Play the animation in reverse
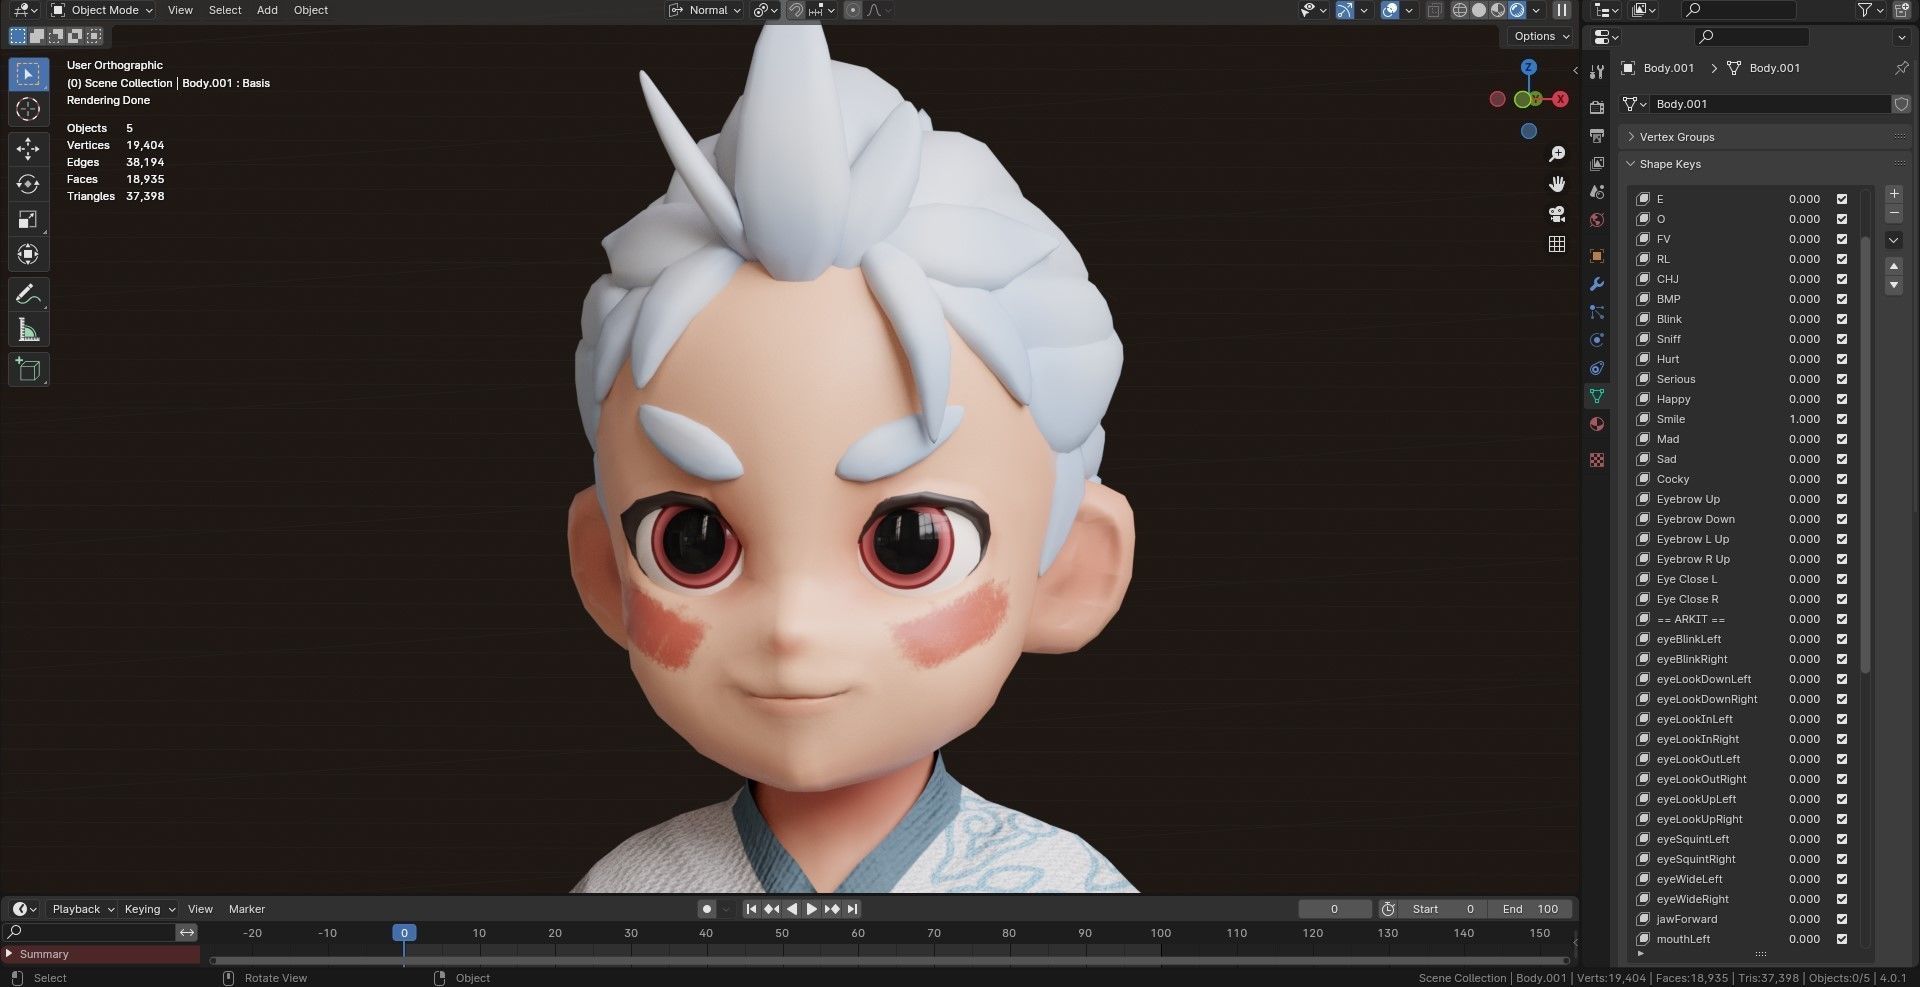Image resolution: width=1920 pixels, height=987 pixels. 792,909
